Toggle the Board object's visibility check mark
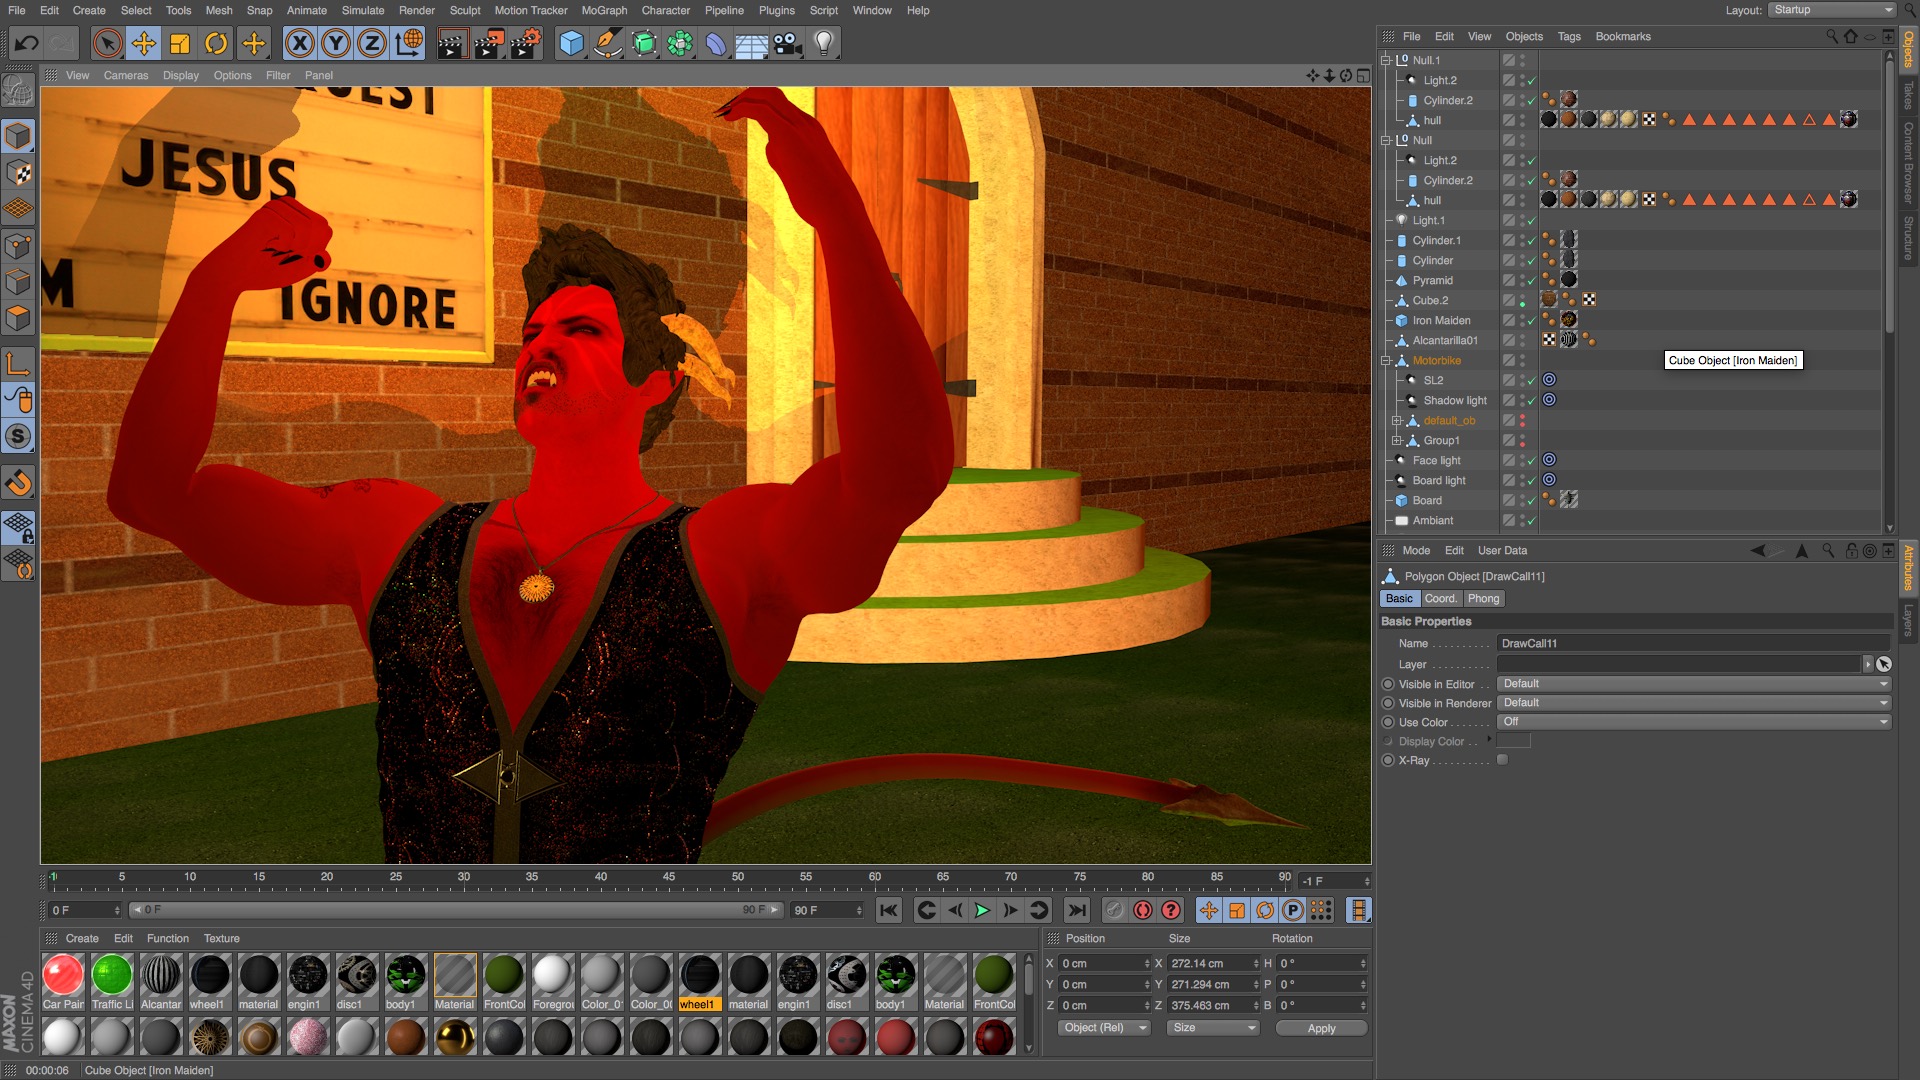This screenshot has height=1080, width=1920. click(x=1531, y=500)
